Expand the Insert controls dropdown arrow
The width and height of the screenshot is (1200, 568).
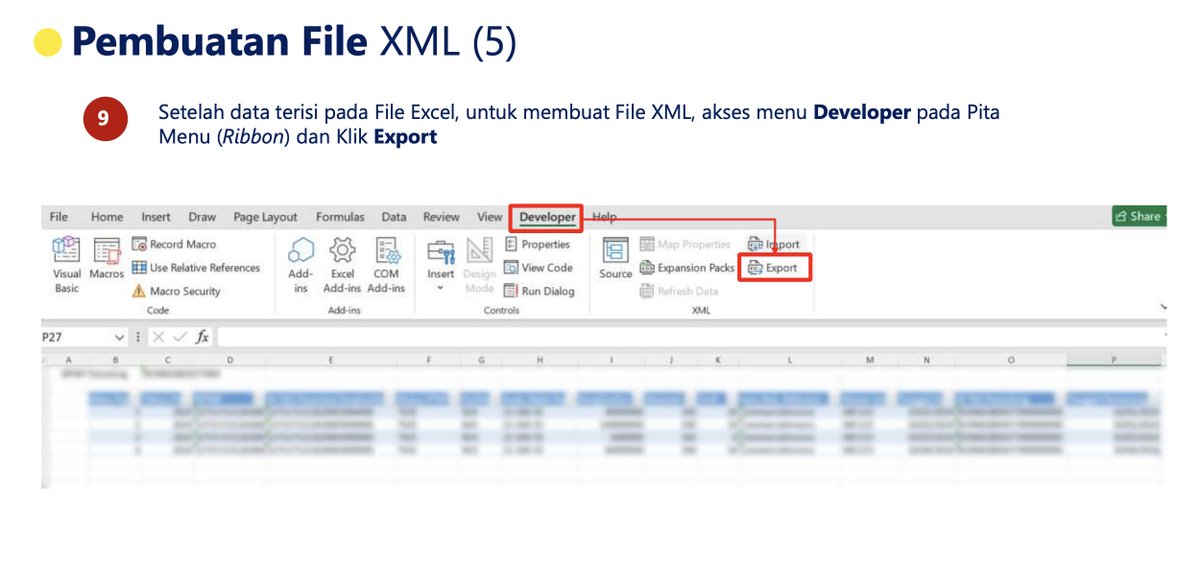441,288
